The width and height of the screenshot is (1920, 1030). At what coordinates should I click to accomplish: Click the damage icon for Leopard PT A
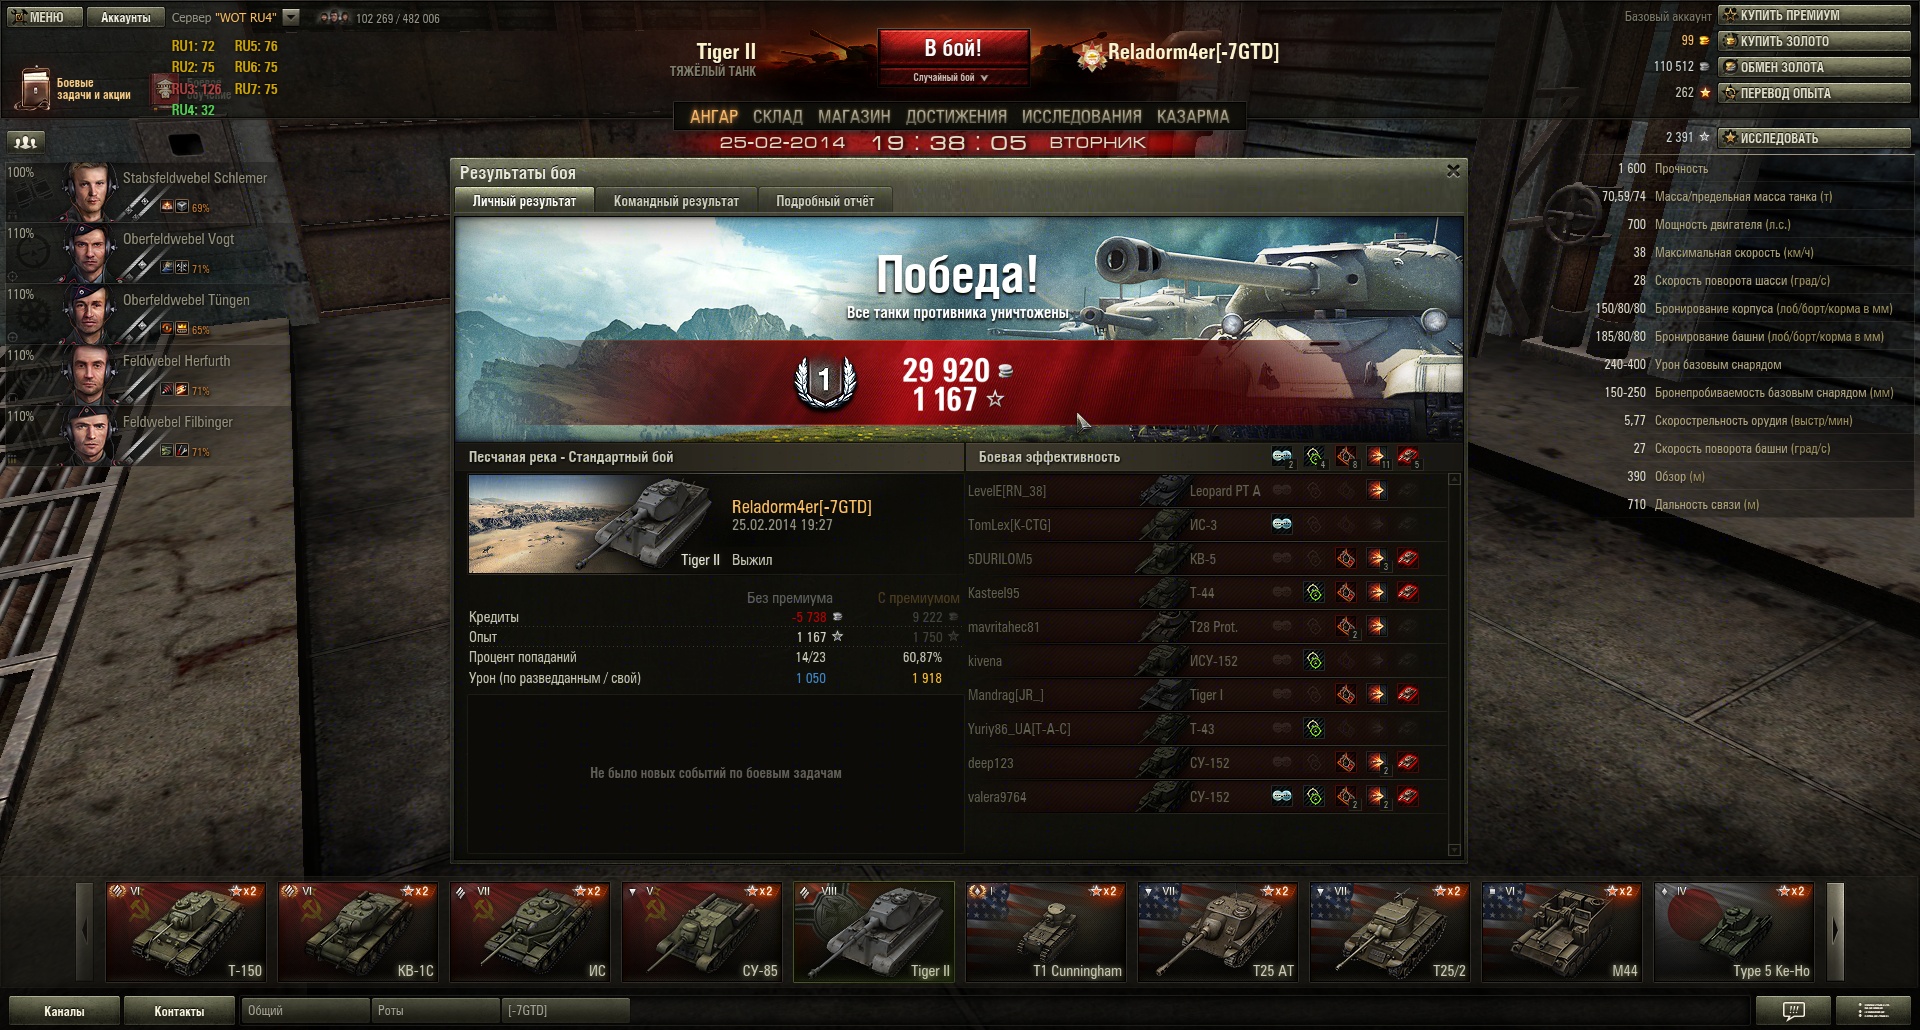[1377, 491]
